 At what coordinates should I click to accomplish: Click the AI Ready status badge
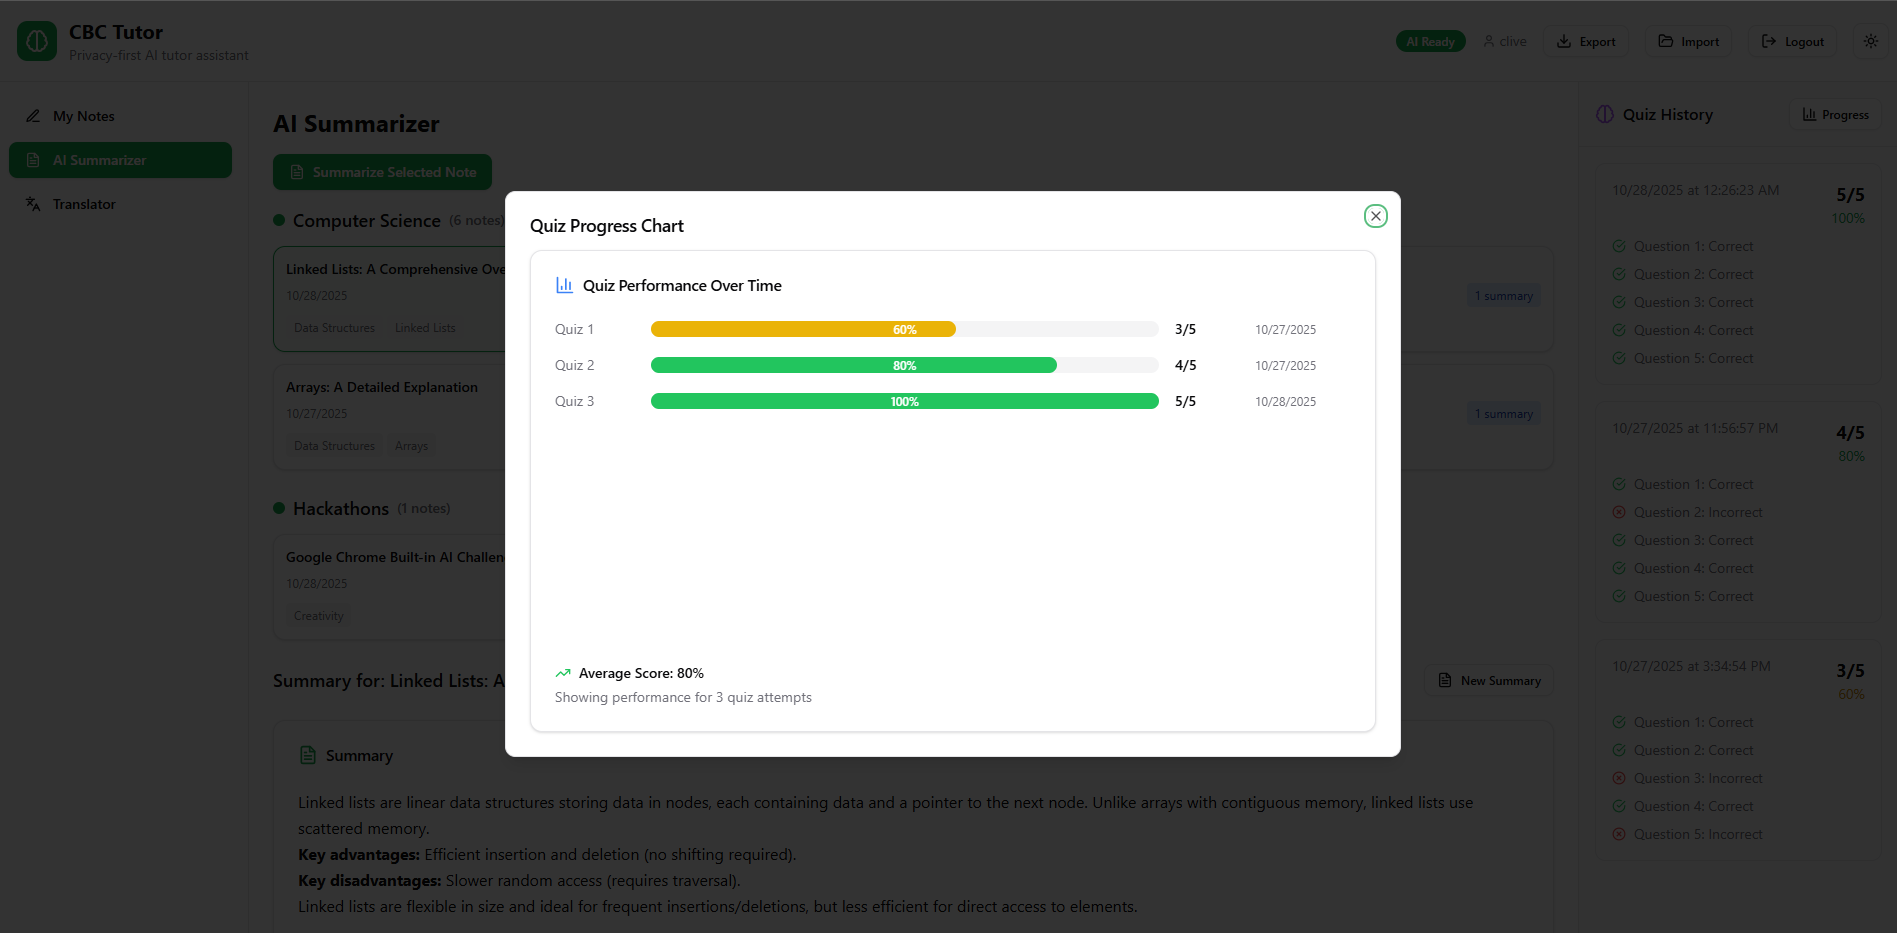coord(1430,42)
